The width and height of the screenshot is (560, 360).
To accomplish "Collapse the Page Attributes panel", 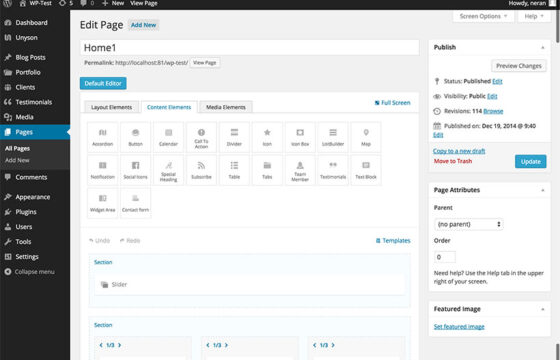I will click(x=542, y=190).
